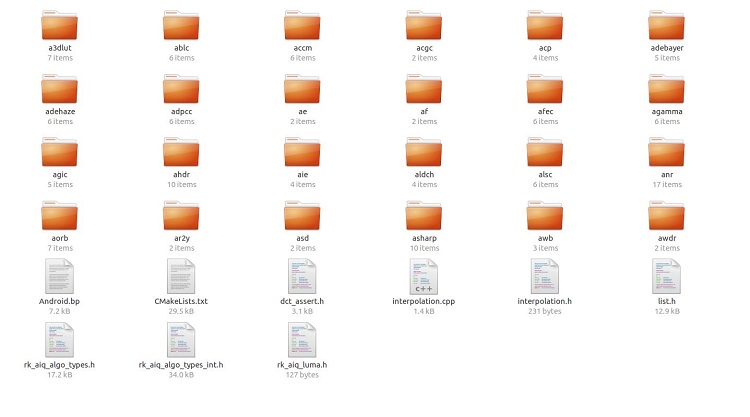The width and height of the screenshot is (750, 417).
Task: Select the Android.bp file icon
Action: pyautogui.click(x=59, y=276)
